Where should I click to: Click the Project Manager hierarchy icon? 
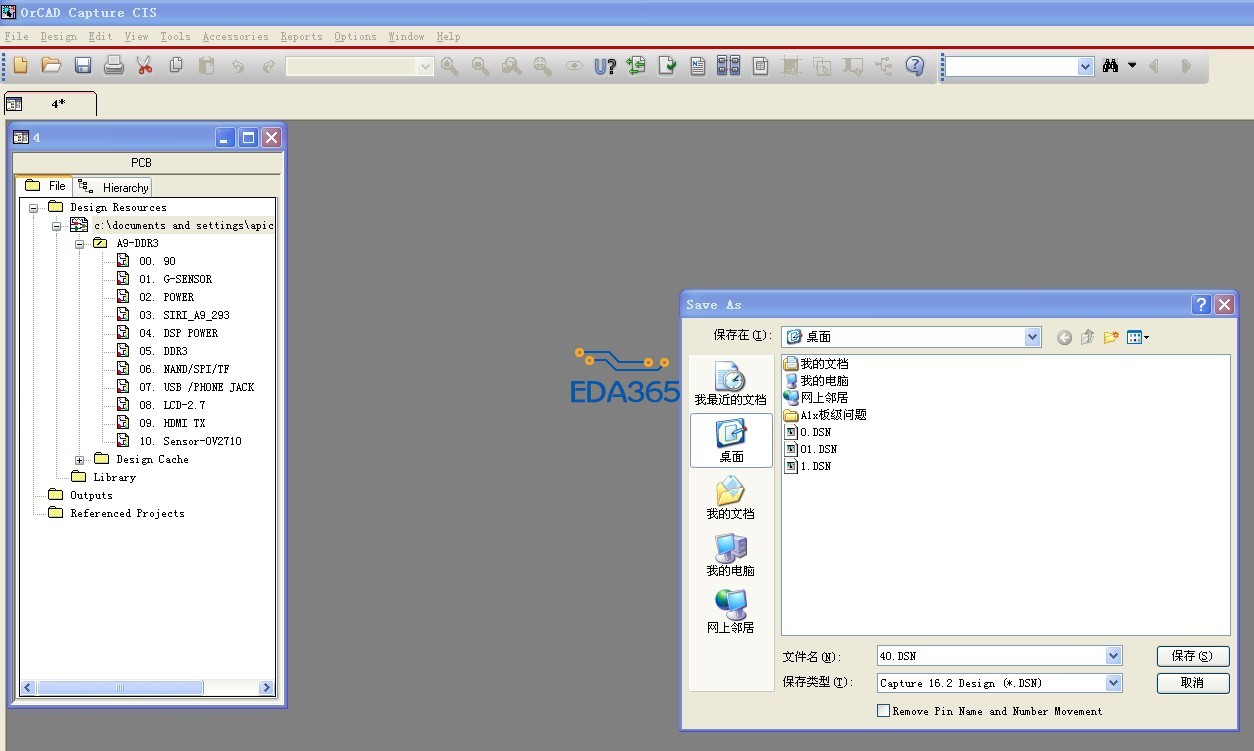click(884, 66)
